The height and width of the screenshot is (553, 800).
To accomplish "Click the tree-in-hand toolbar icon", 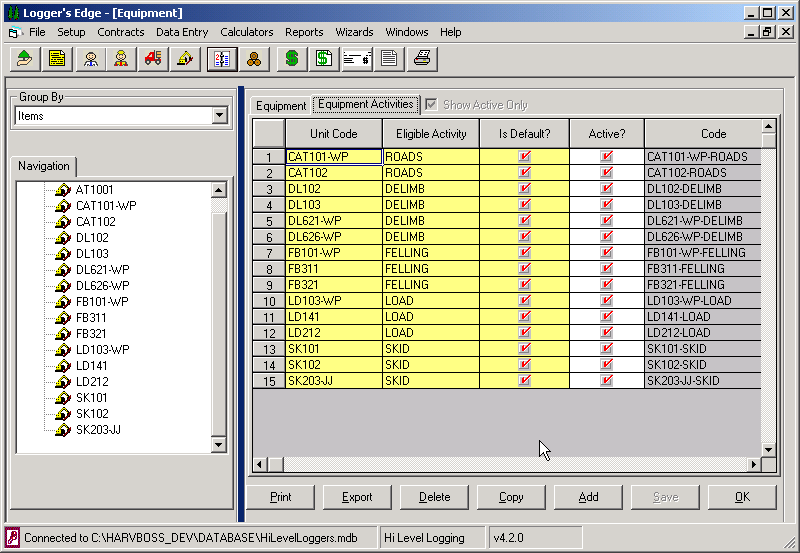I will 25,59.
